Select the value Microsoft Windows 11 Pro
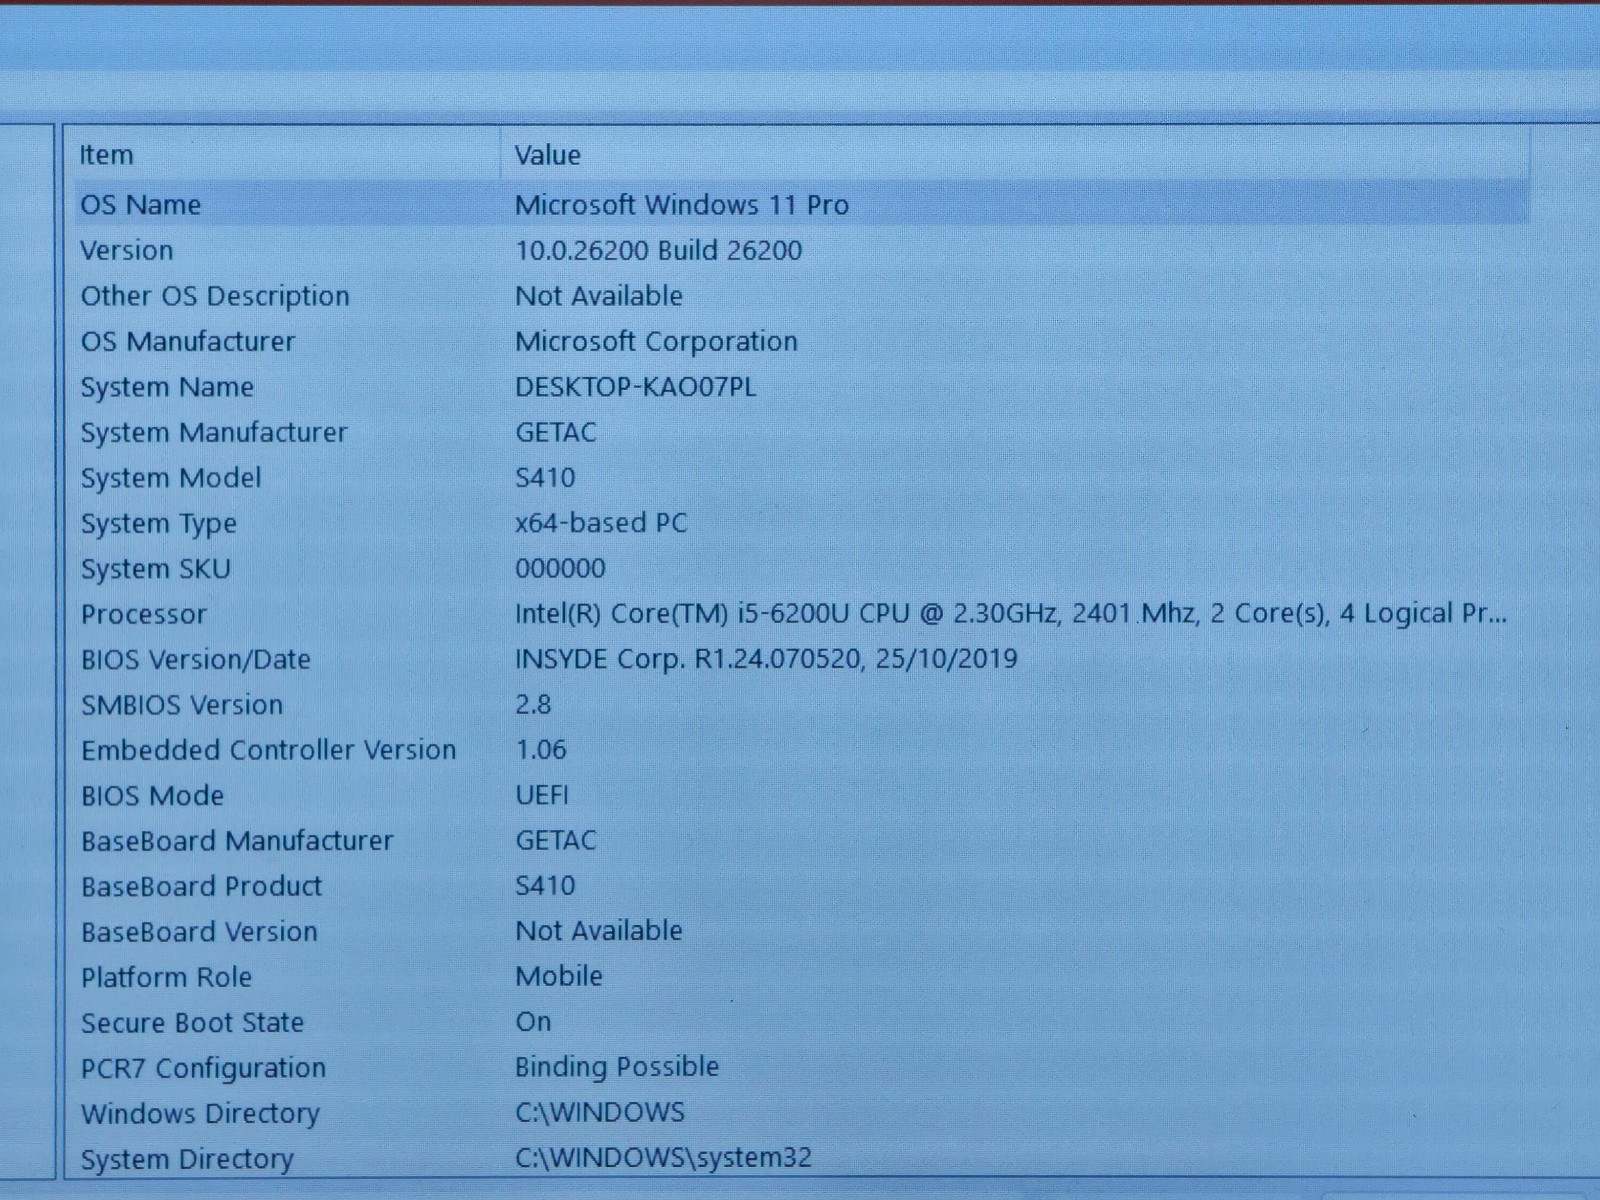Viewport: 1600px width, 1200px height. click(682, 205)
